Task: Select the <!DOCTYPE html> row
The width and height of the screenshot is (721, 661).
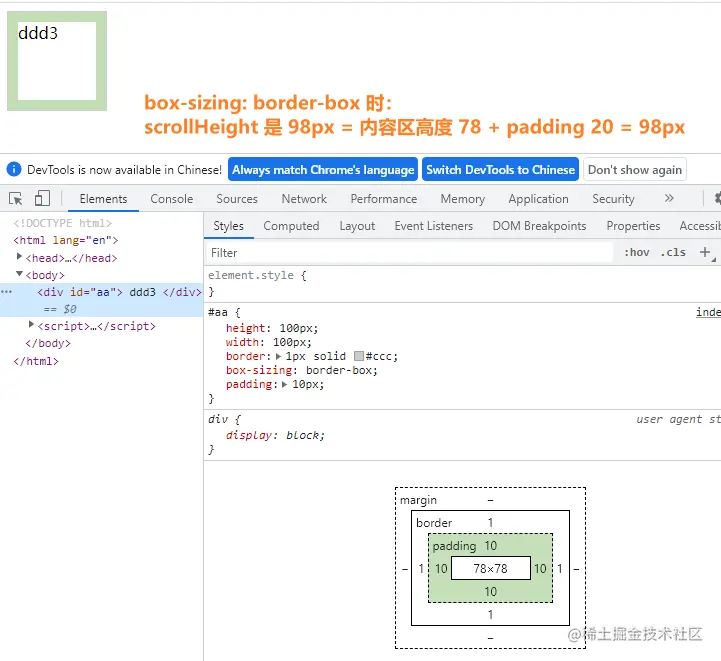Action: point(63,223)
